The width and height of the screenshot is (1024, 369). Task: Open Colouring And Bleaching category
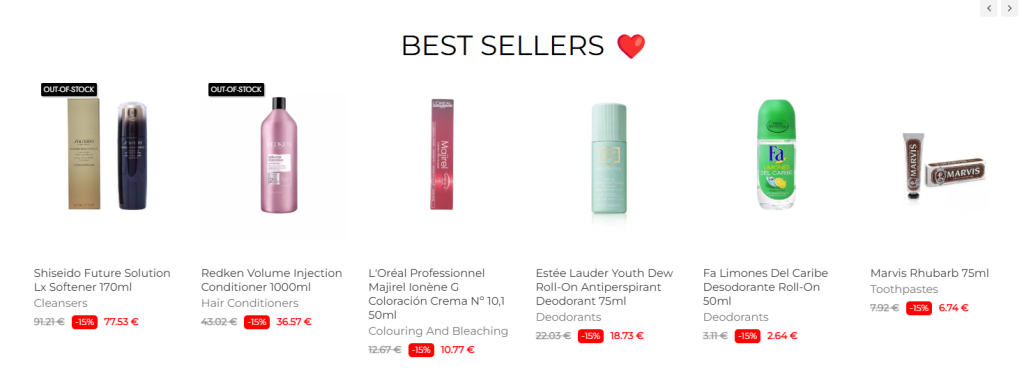438,331
